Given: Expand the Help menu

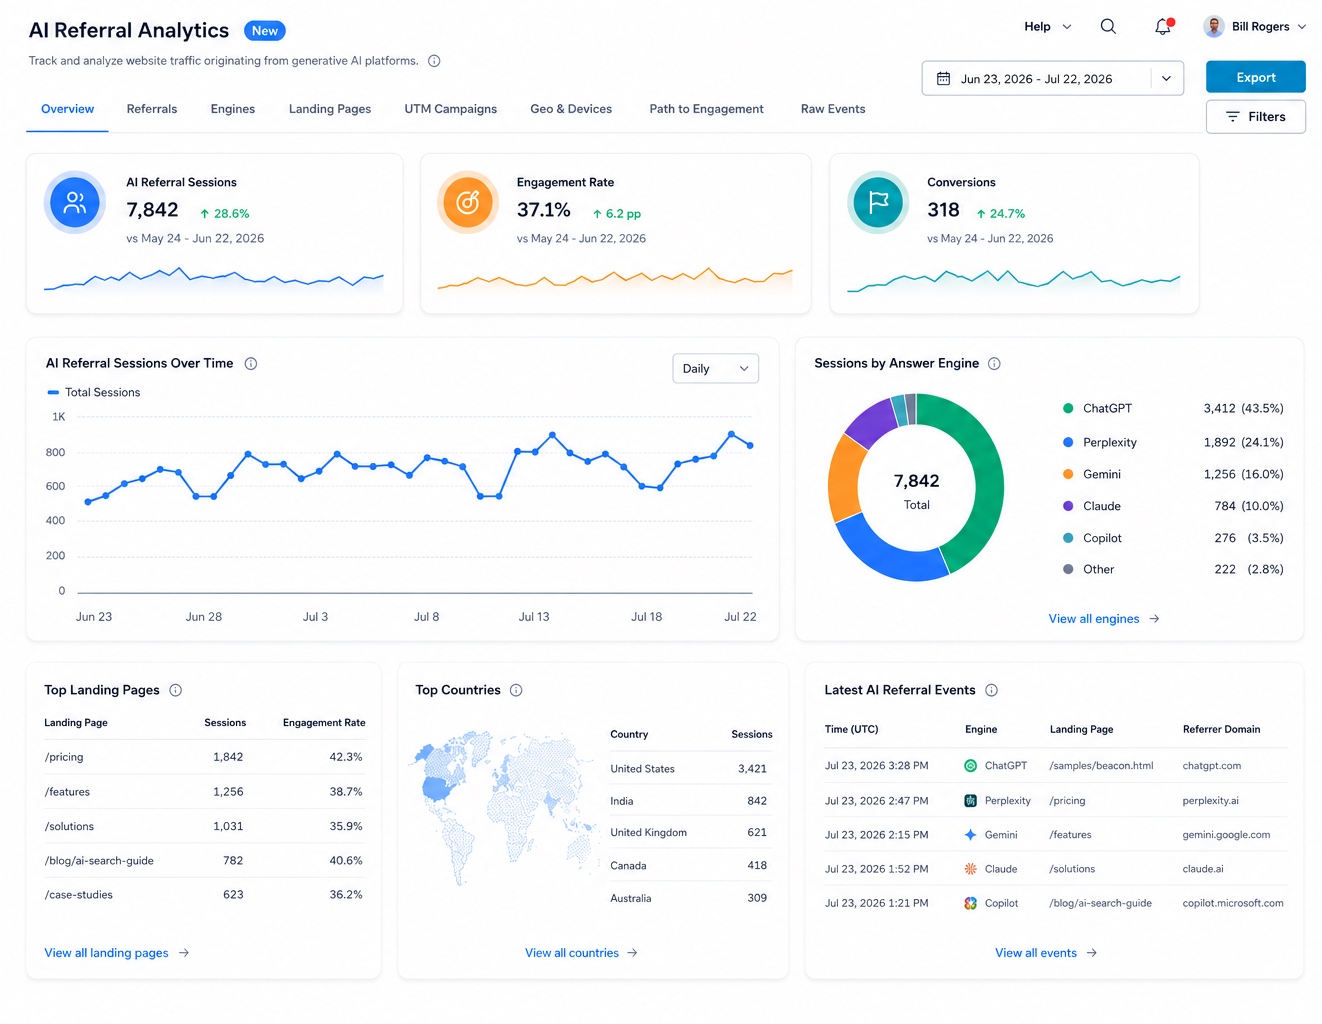Looking at the screenshot, I should click(x=1047, y=27).
